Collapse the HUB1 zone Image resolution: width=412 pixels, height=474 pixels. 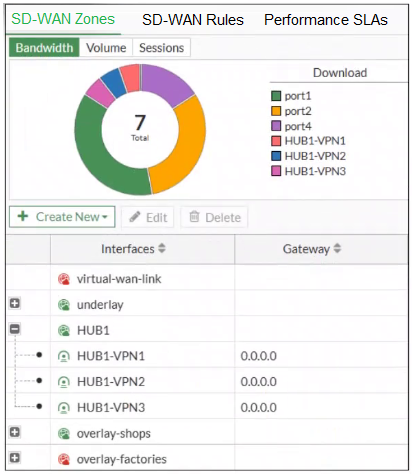coord(15,329)
